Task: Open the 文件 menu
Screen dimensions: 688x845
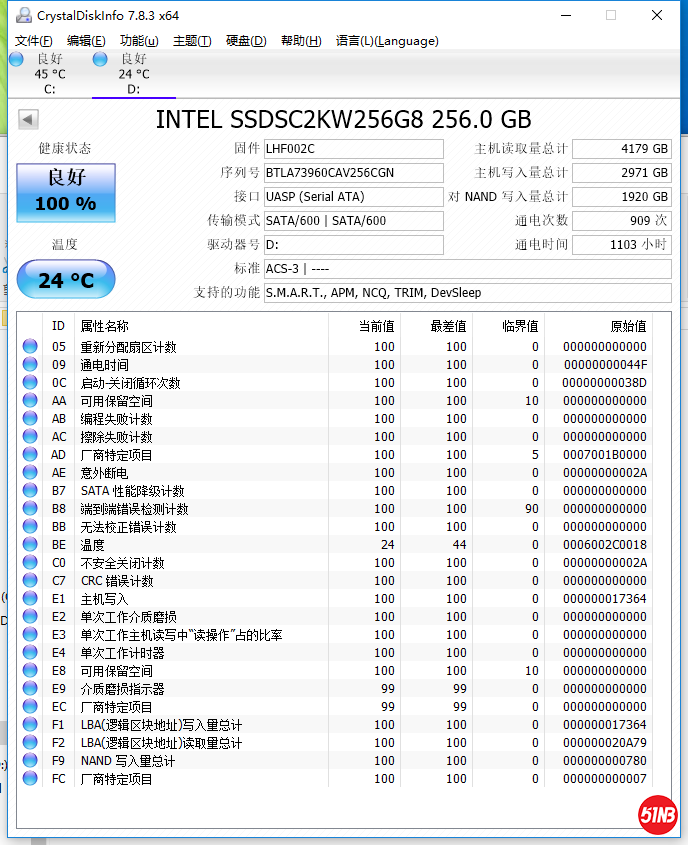Action: (33, 41)
